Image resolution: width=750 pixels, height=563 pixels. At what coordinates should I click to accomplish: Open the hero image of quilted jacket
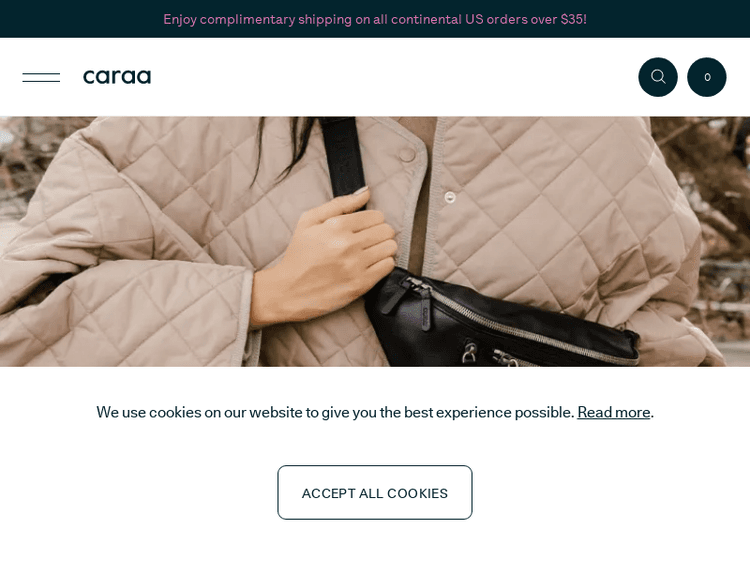(375, 242)
